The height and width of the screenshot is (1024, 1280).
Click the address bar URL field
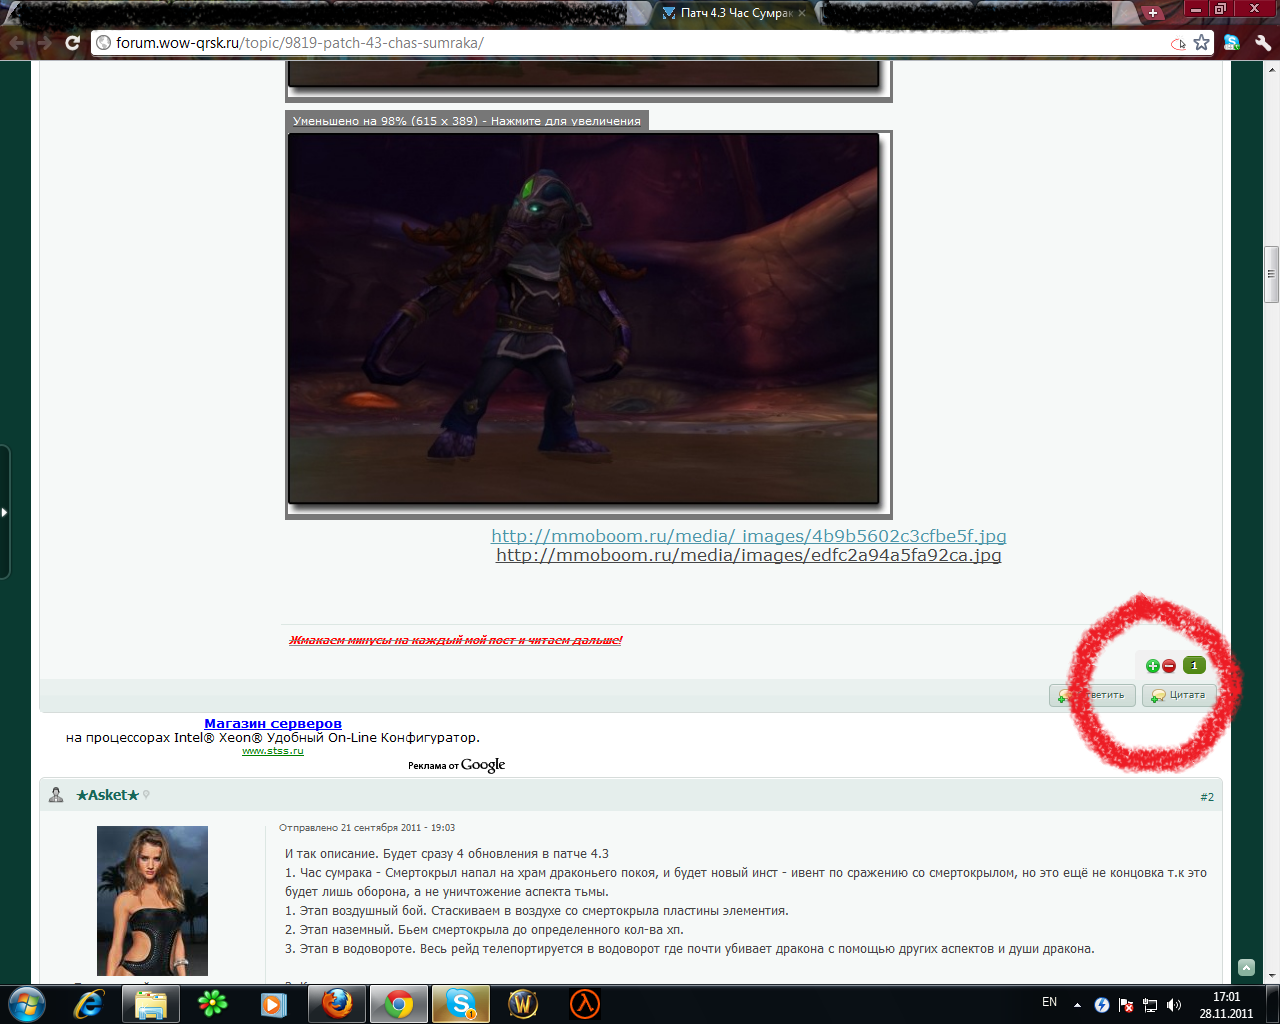tap(640, 43)
